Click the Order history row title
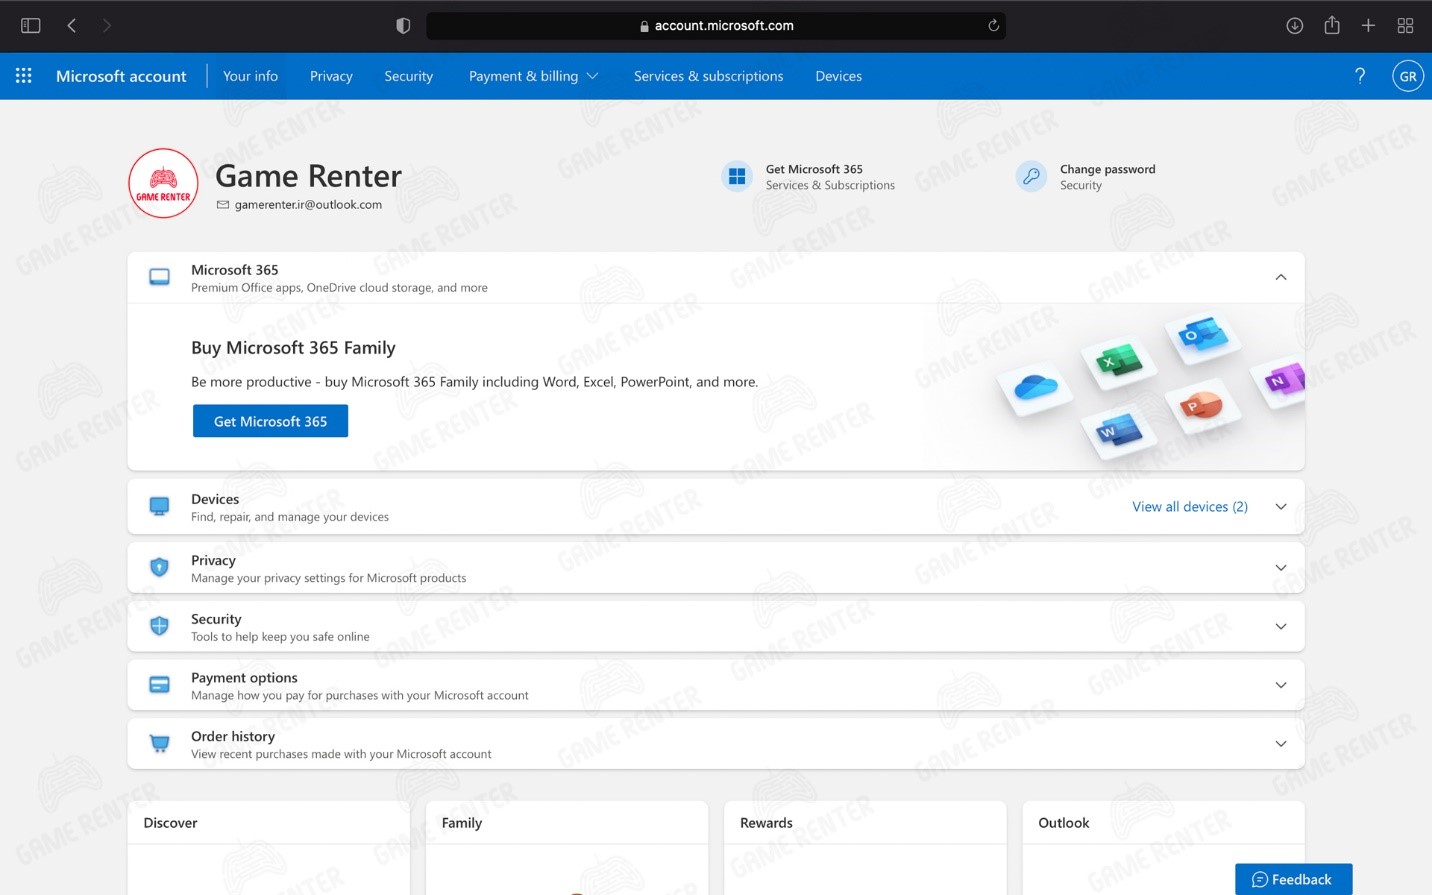The image size is (1432, 895). (233, 737)
